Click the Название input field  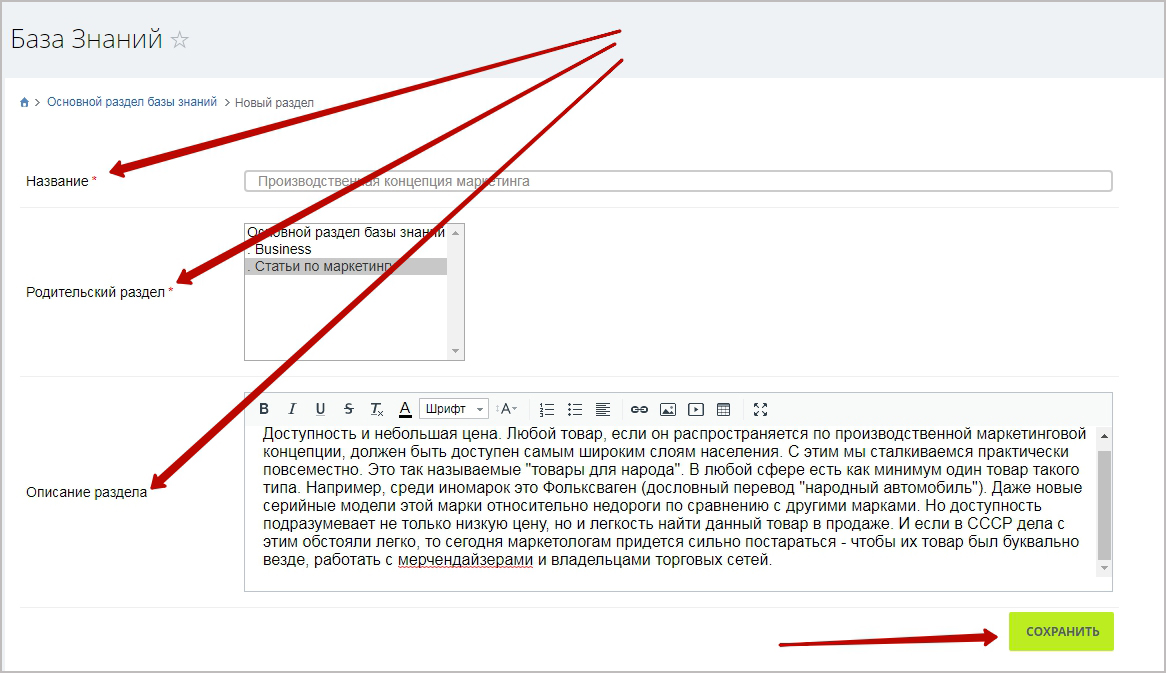(678, 181)
